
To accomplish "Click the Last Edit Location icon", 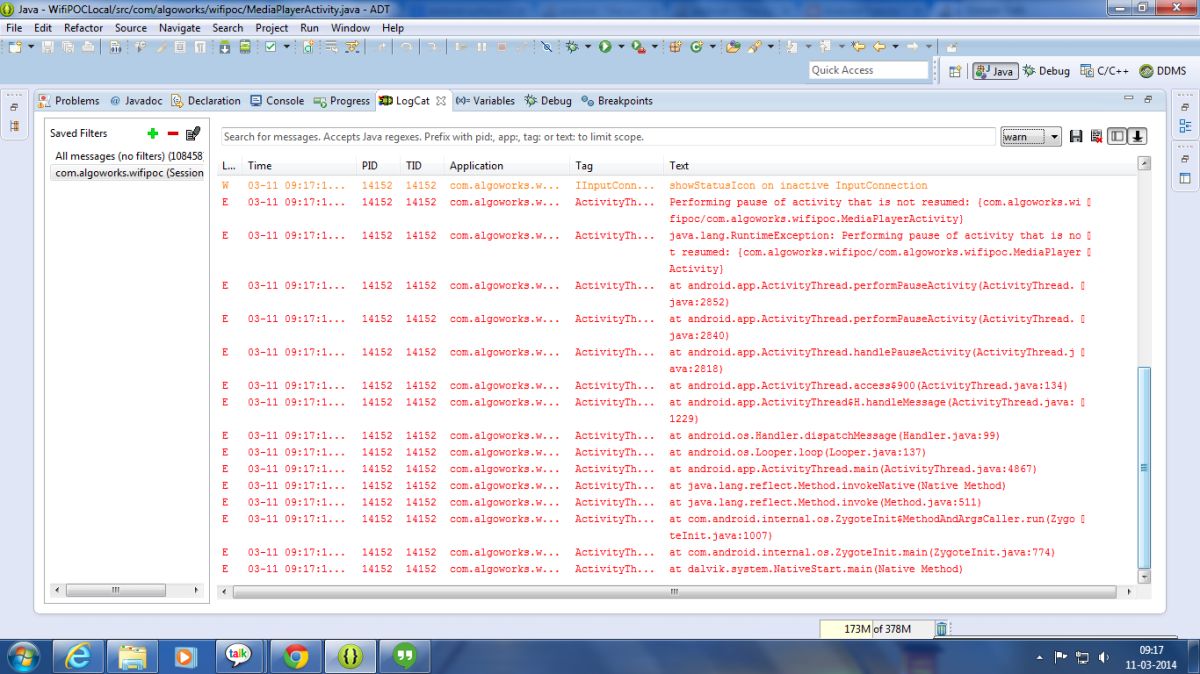I will [x=857, y=46].
